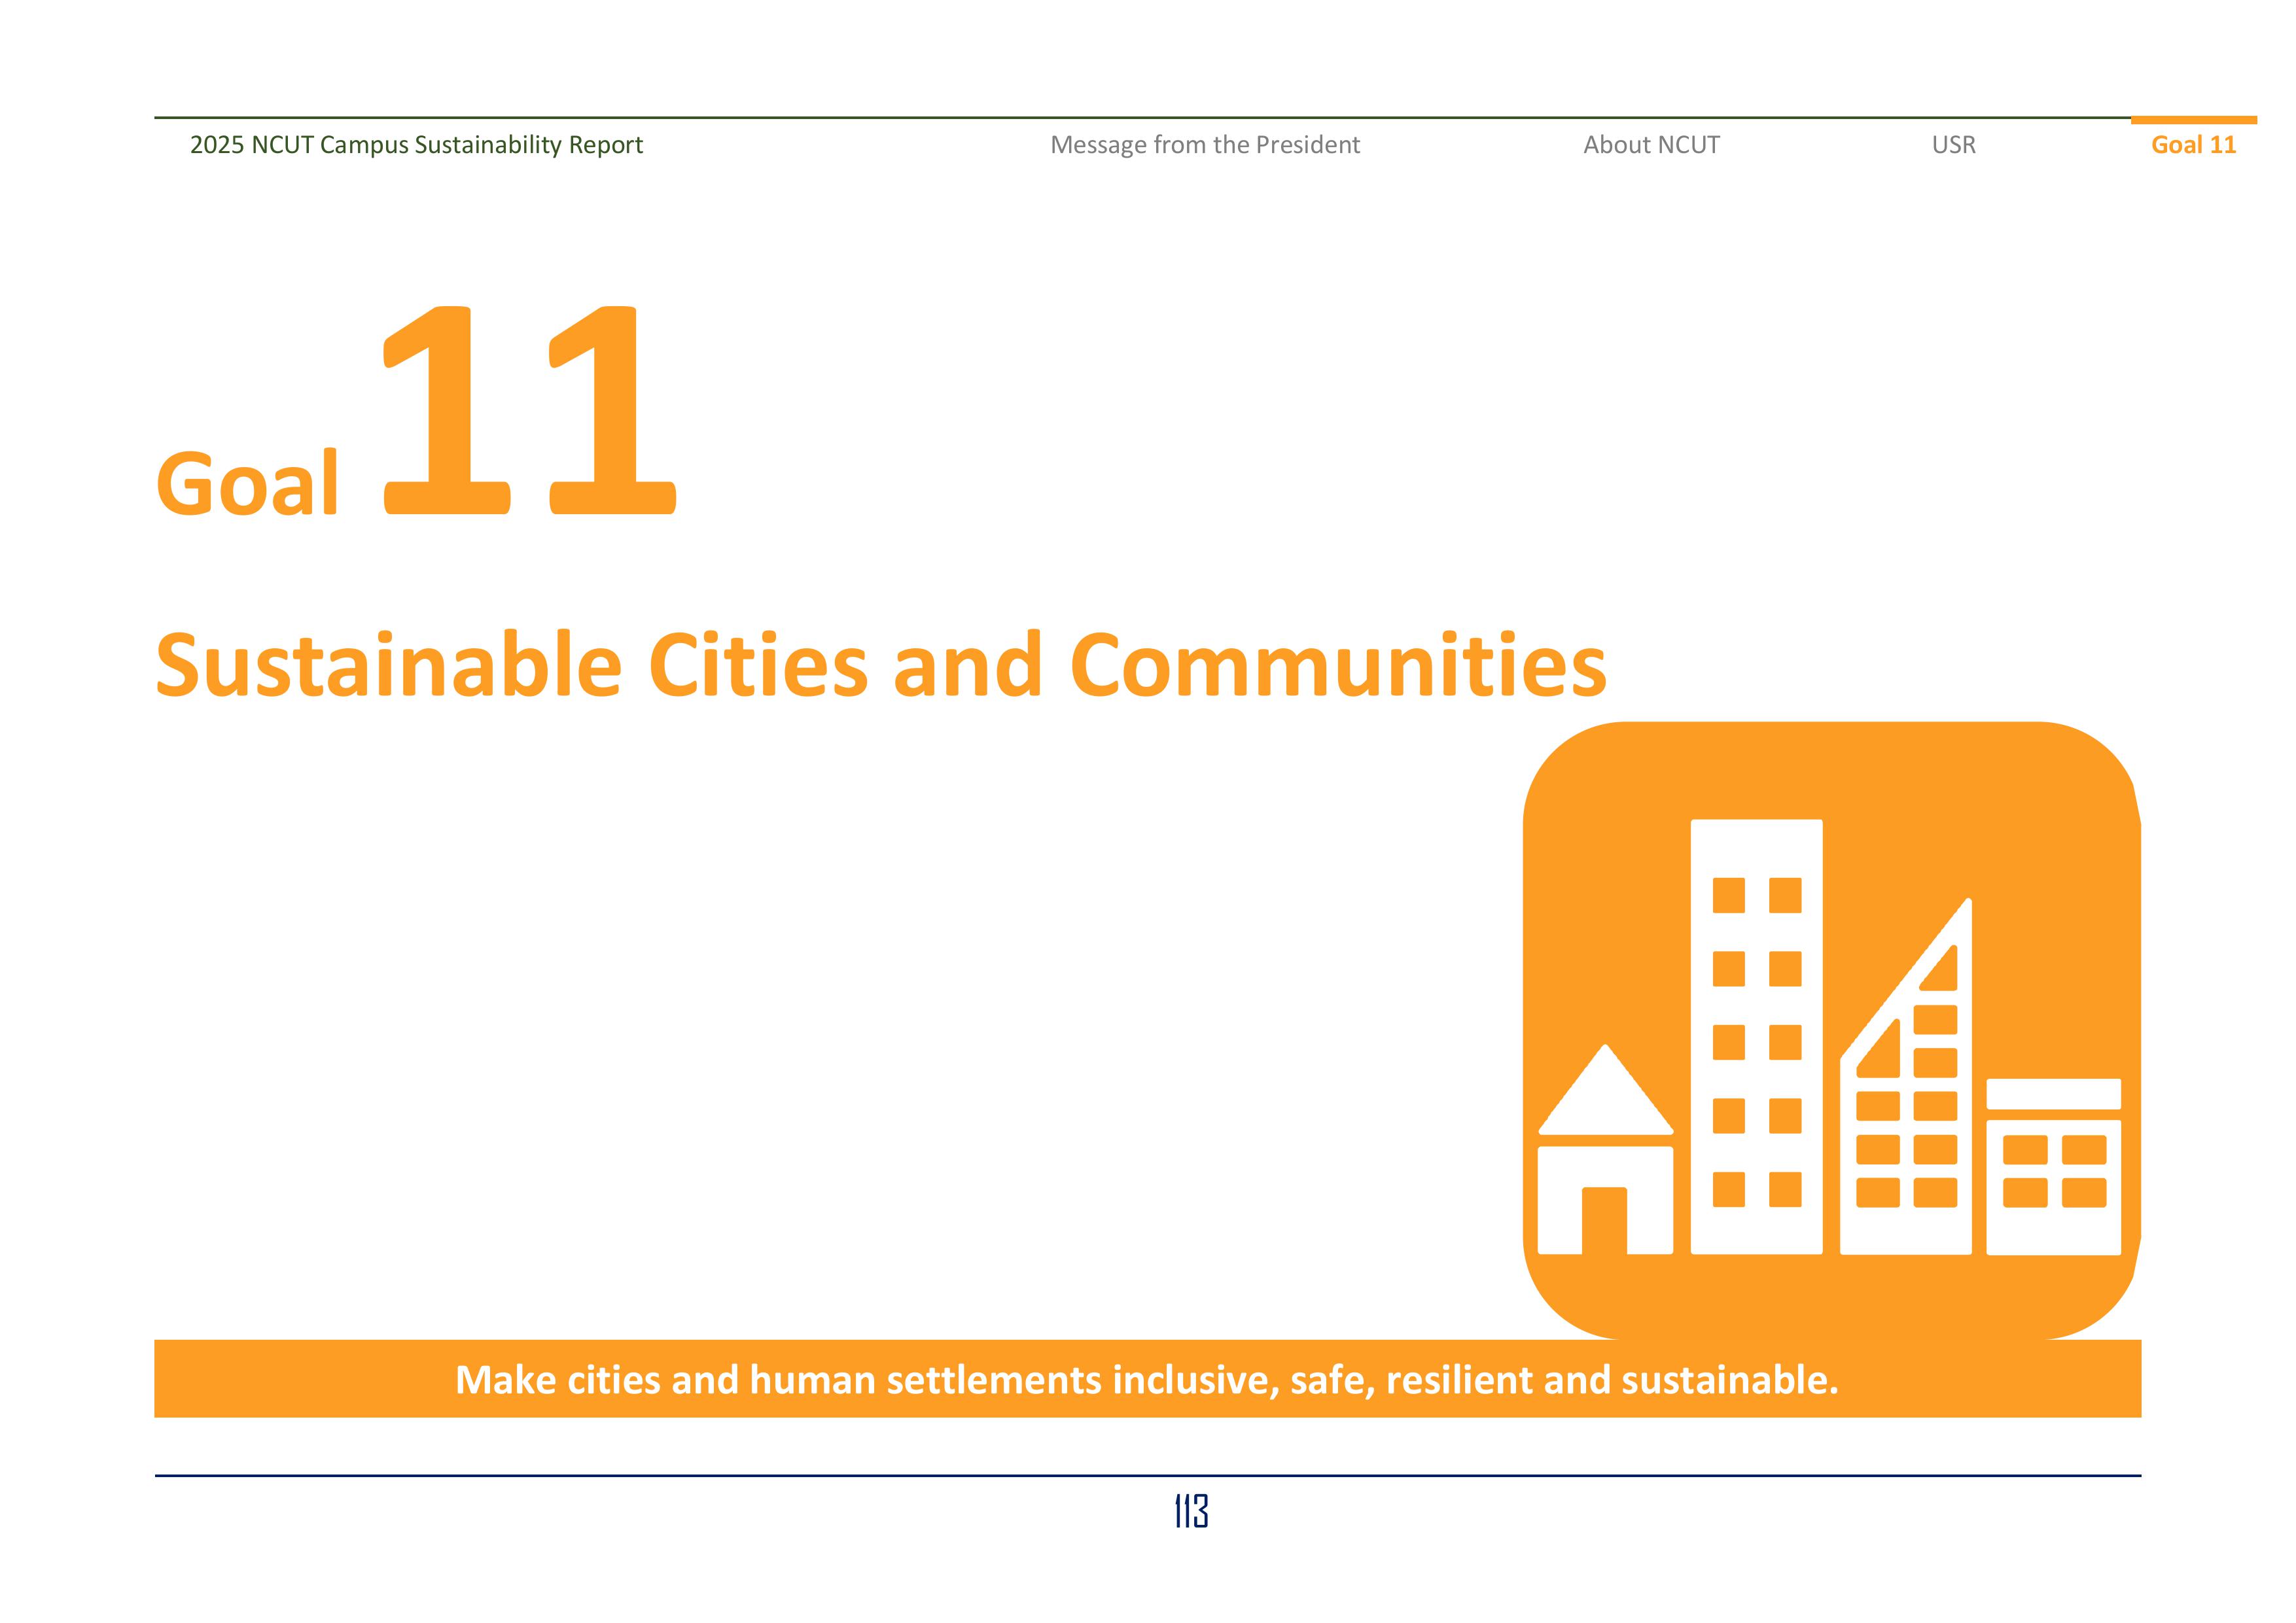The image size is (2296, 1623).
Task: Navigate to the USR section
Action: click(1952, 144)
